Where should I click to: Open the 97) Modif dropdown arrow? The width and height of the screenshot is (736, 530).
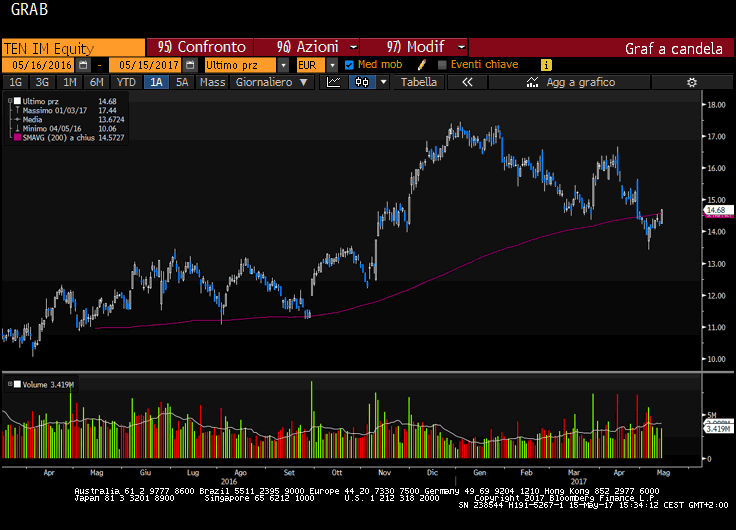pos(461,47)
